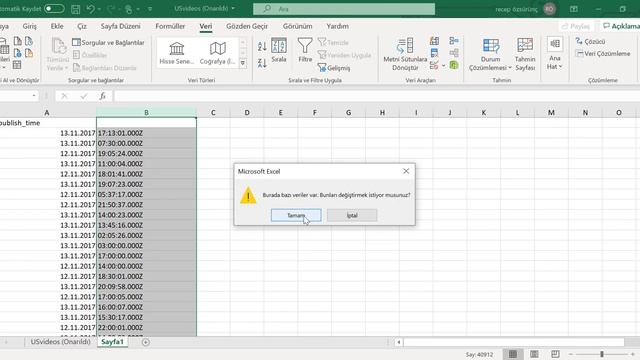This screenshot has height=360, width=640.
Task: Add a new sheet with the plus icon
Action: [146, 342]
